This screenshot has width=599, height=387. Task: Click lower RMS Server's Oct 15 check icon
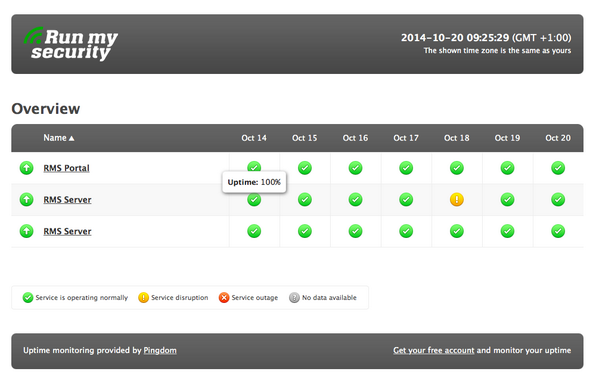click(304, 231)
